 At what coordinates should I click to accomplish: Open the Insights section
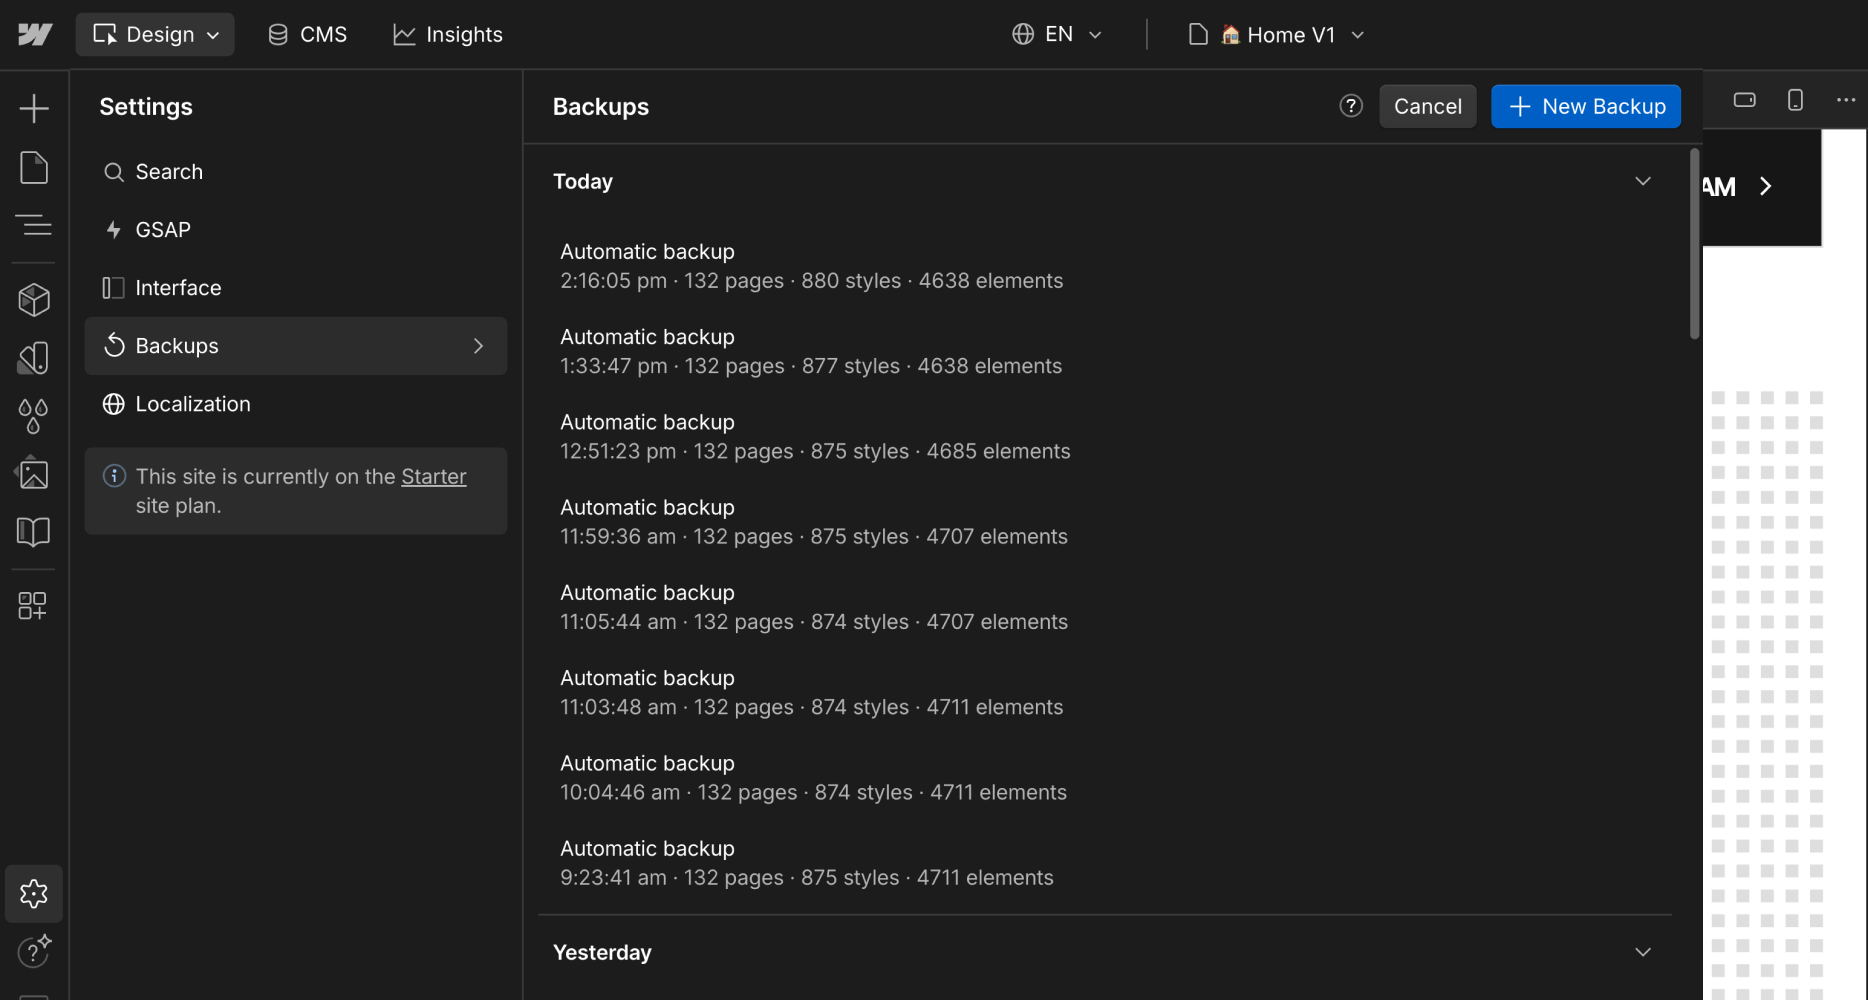[x=447, y=33]
